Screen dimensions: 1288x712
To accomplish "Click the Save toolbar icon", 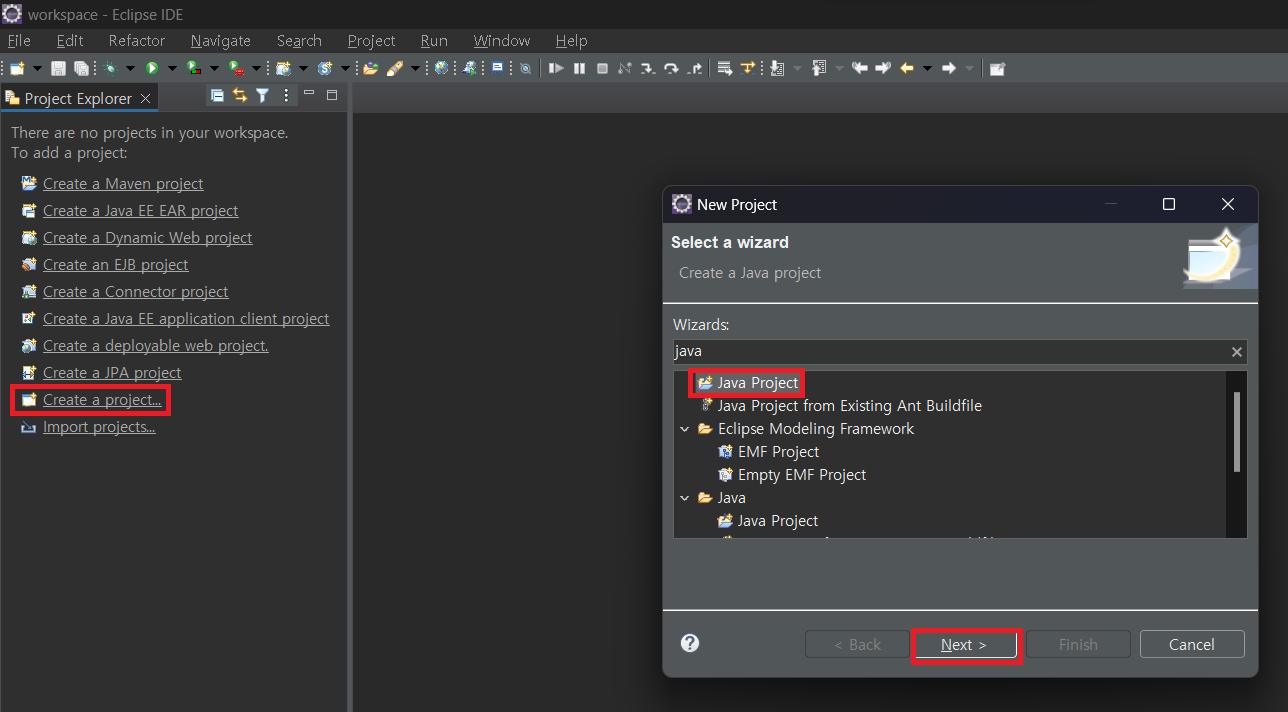I will coord(58,68).
